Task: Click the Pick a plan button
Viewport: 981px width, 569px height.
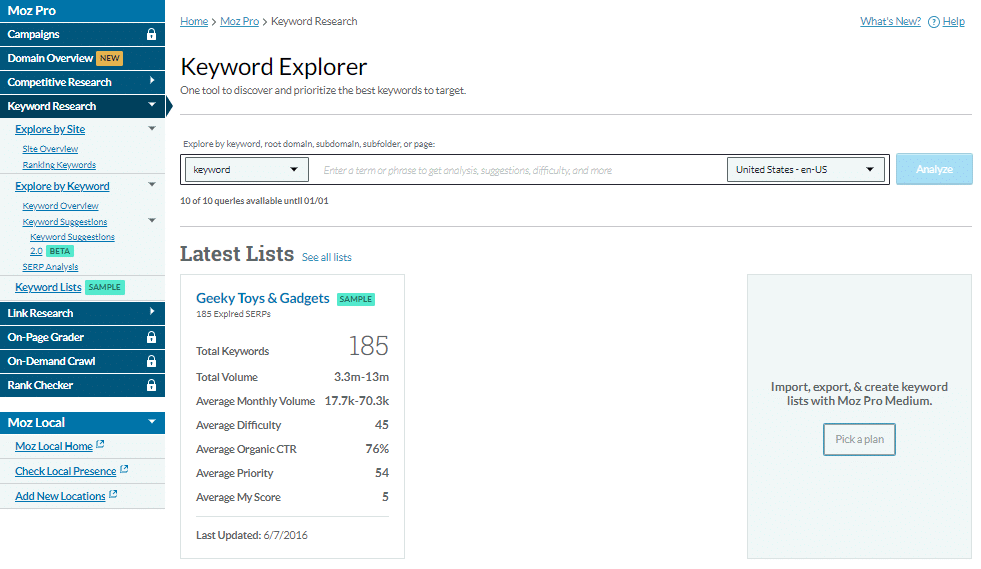Action: coord(859,439)
